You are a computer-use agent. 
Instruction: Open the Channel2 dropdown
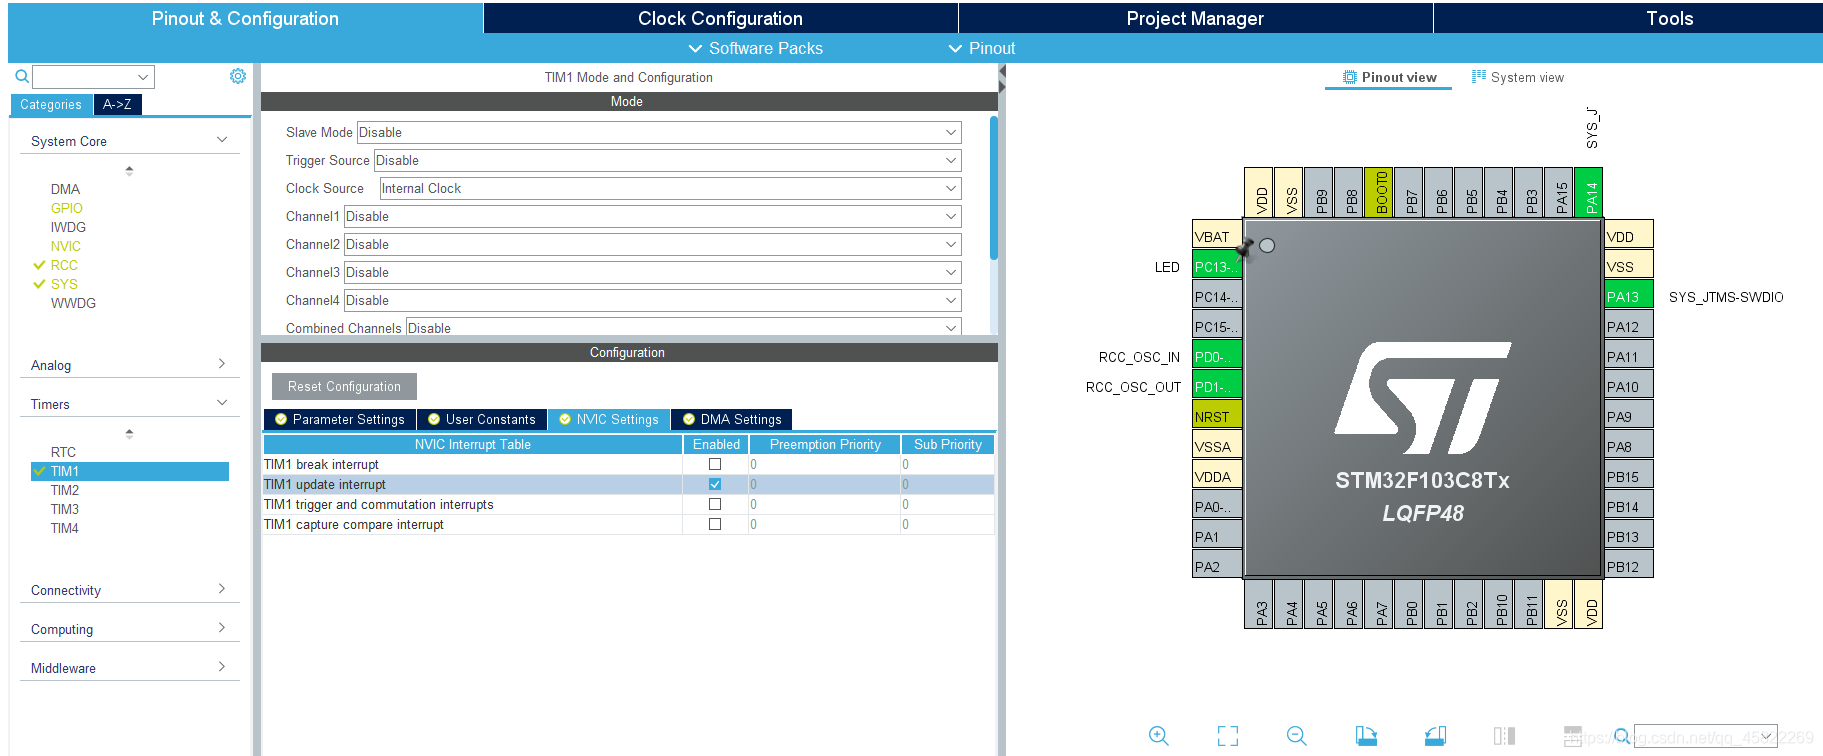tap(652, 244)
